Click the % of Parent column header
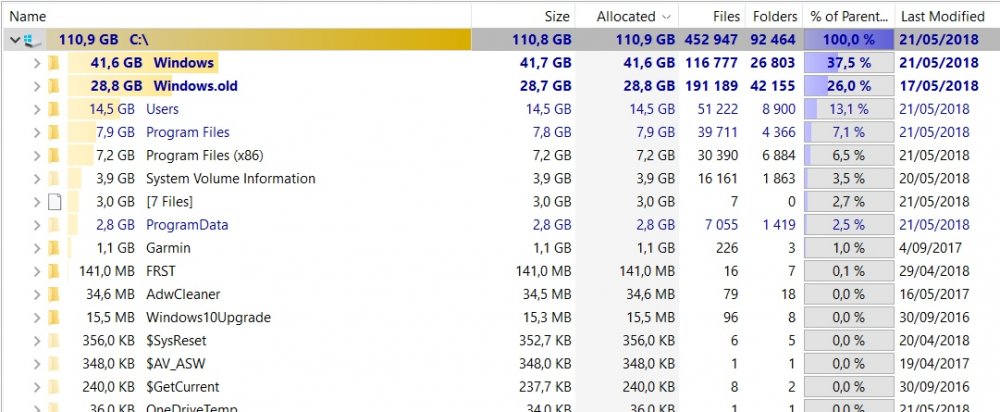This screenshot has width=1000, height=412. pos(849,16)
